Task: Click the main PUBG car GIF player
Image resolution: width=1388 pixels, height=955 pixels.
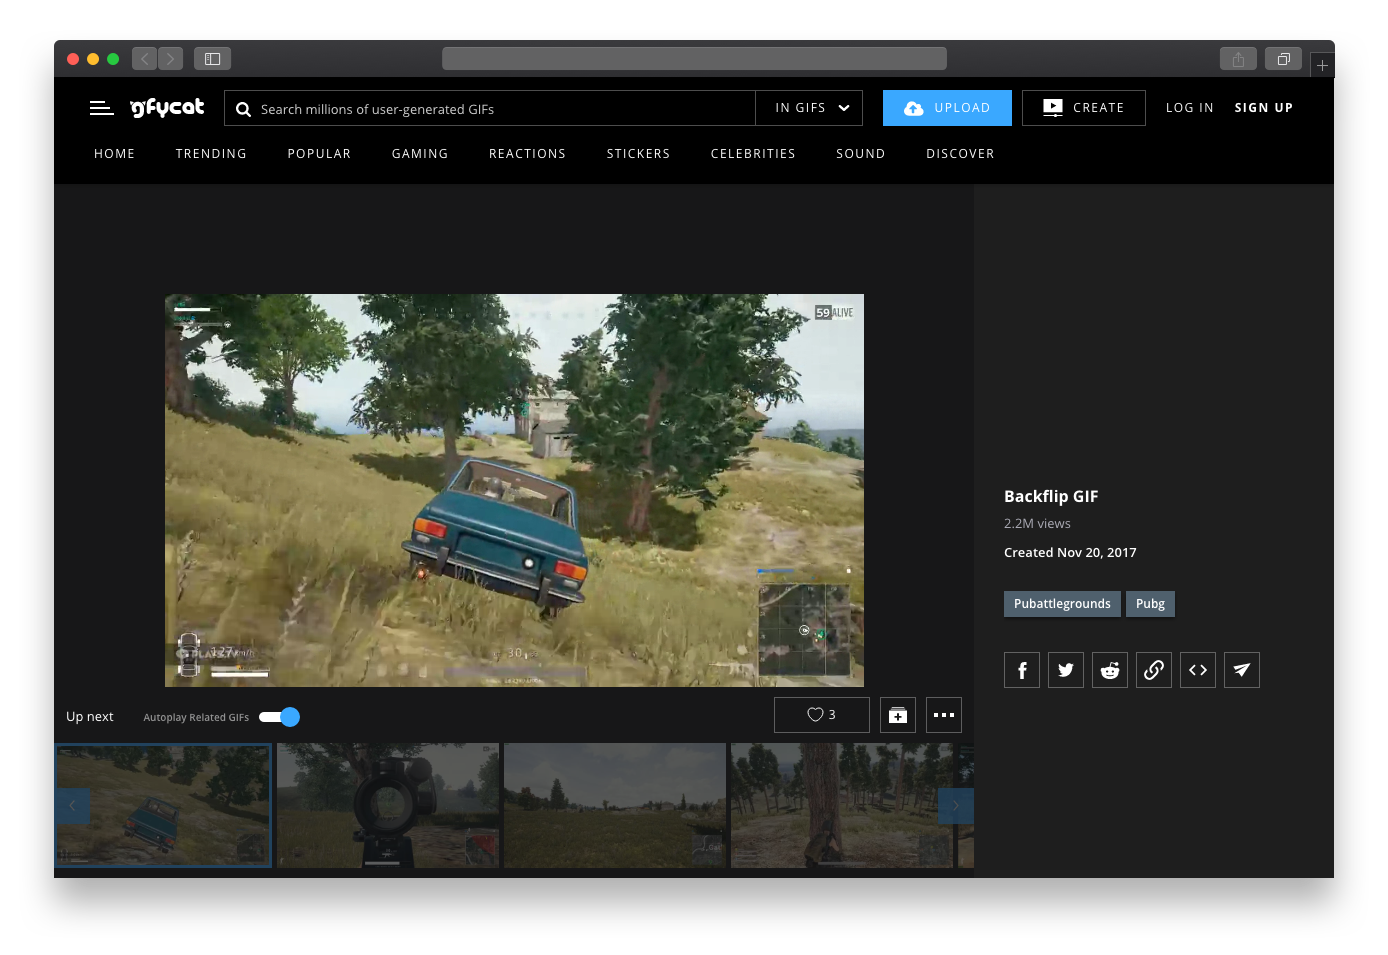Action: point(514,490)
